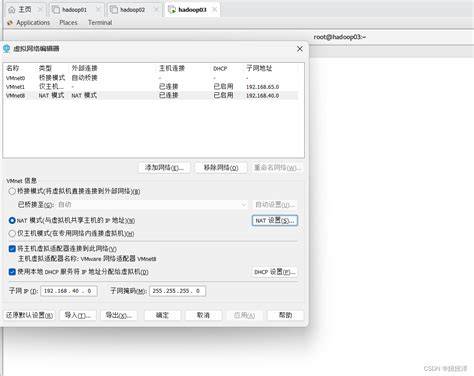
Task: Select the VMnet1 network row
Action: click(x=152, y=86)
